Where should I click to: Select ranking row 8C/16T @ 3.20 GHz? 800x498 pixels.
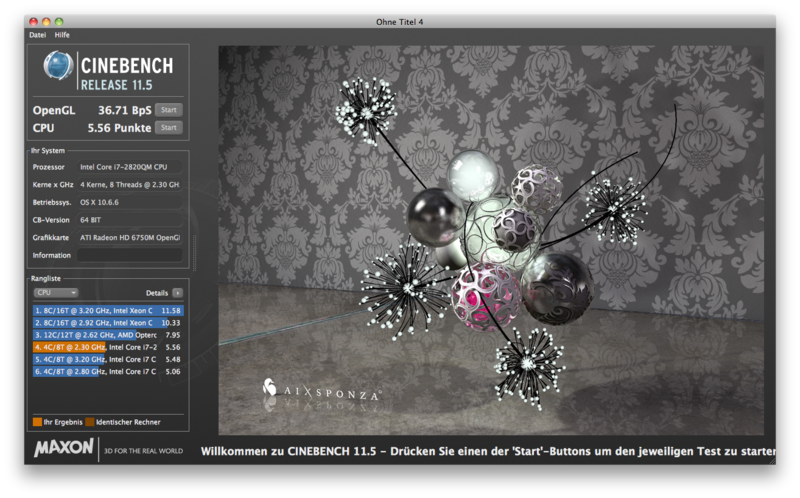tap(108, 310)
